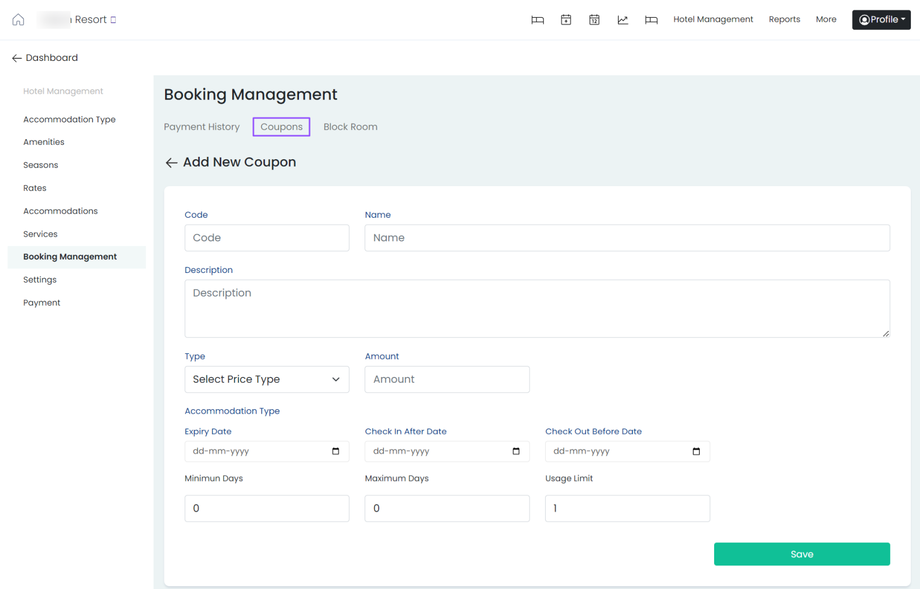
Task: Click the small icon beside the Resort name
Action: tap(113, 20)
